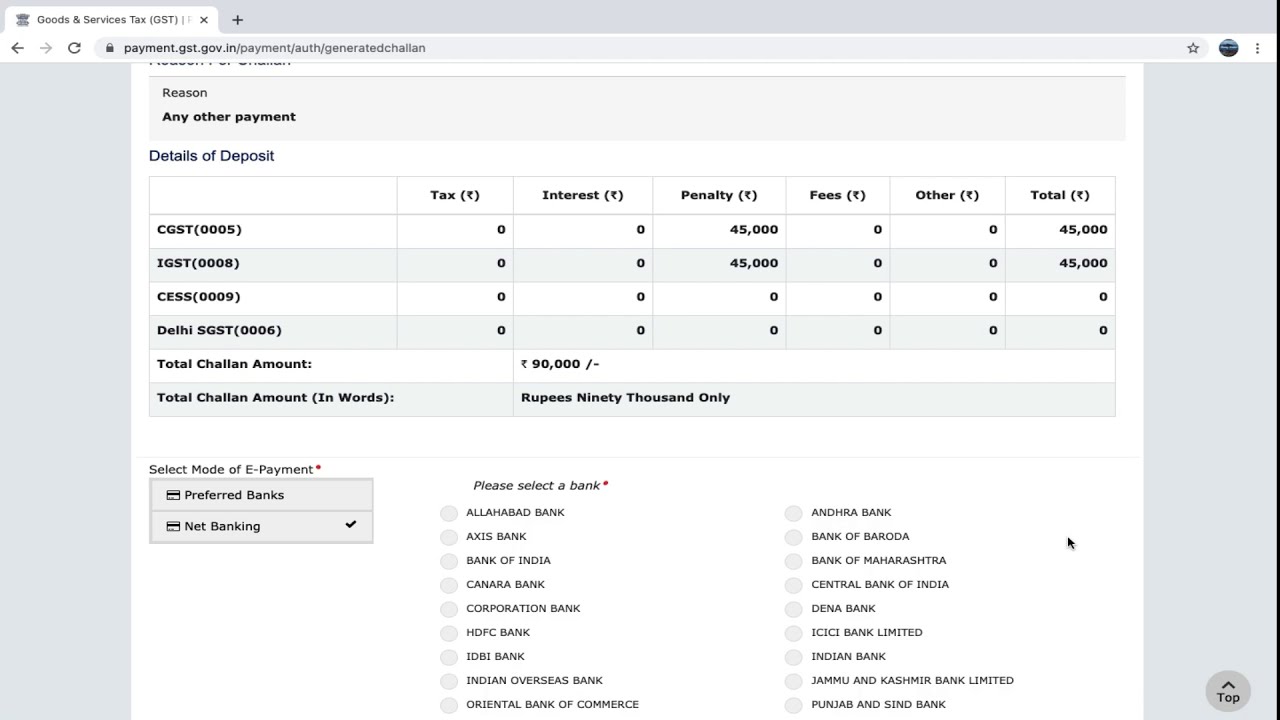Open the Chrome profile avatar
The height and width of the screenshot is (720, 1280).
click(x=1228, y=48)
